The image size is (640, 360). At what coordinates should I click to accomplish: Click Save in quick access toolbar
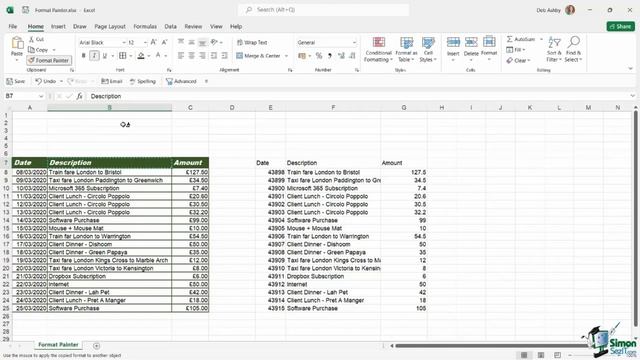tap(16, 81)
